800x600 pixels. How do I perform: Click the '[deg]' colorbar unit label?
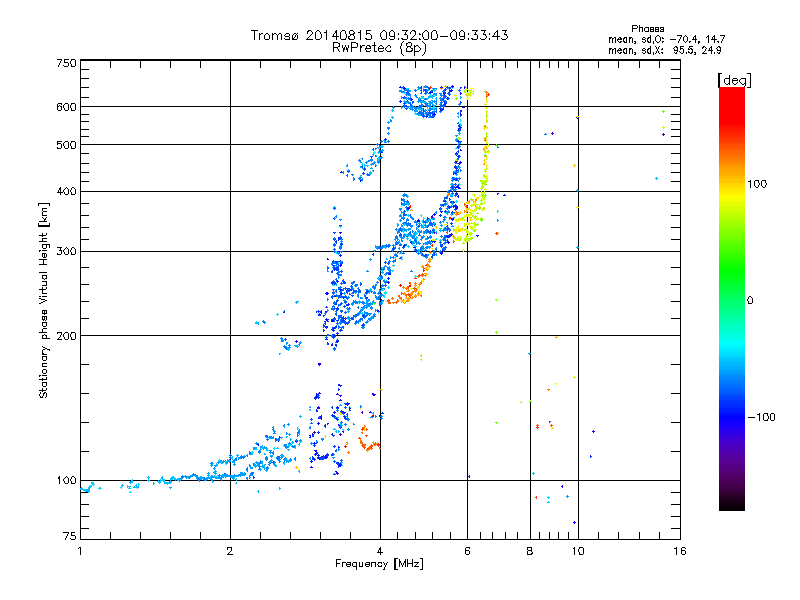(734, 81)
